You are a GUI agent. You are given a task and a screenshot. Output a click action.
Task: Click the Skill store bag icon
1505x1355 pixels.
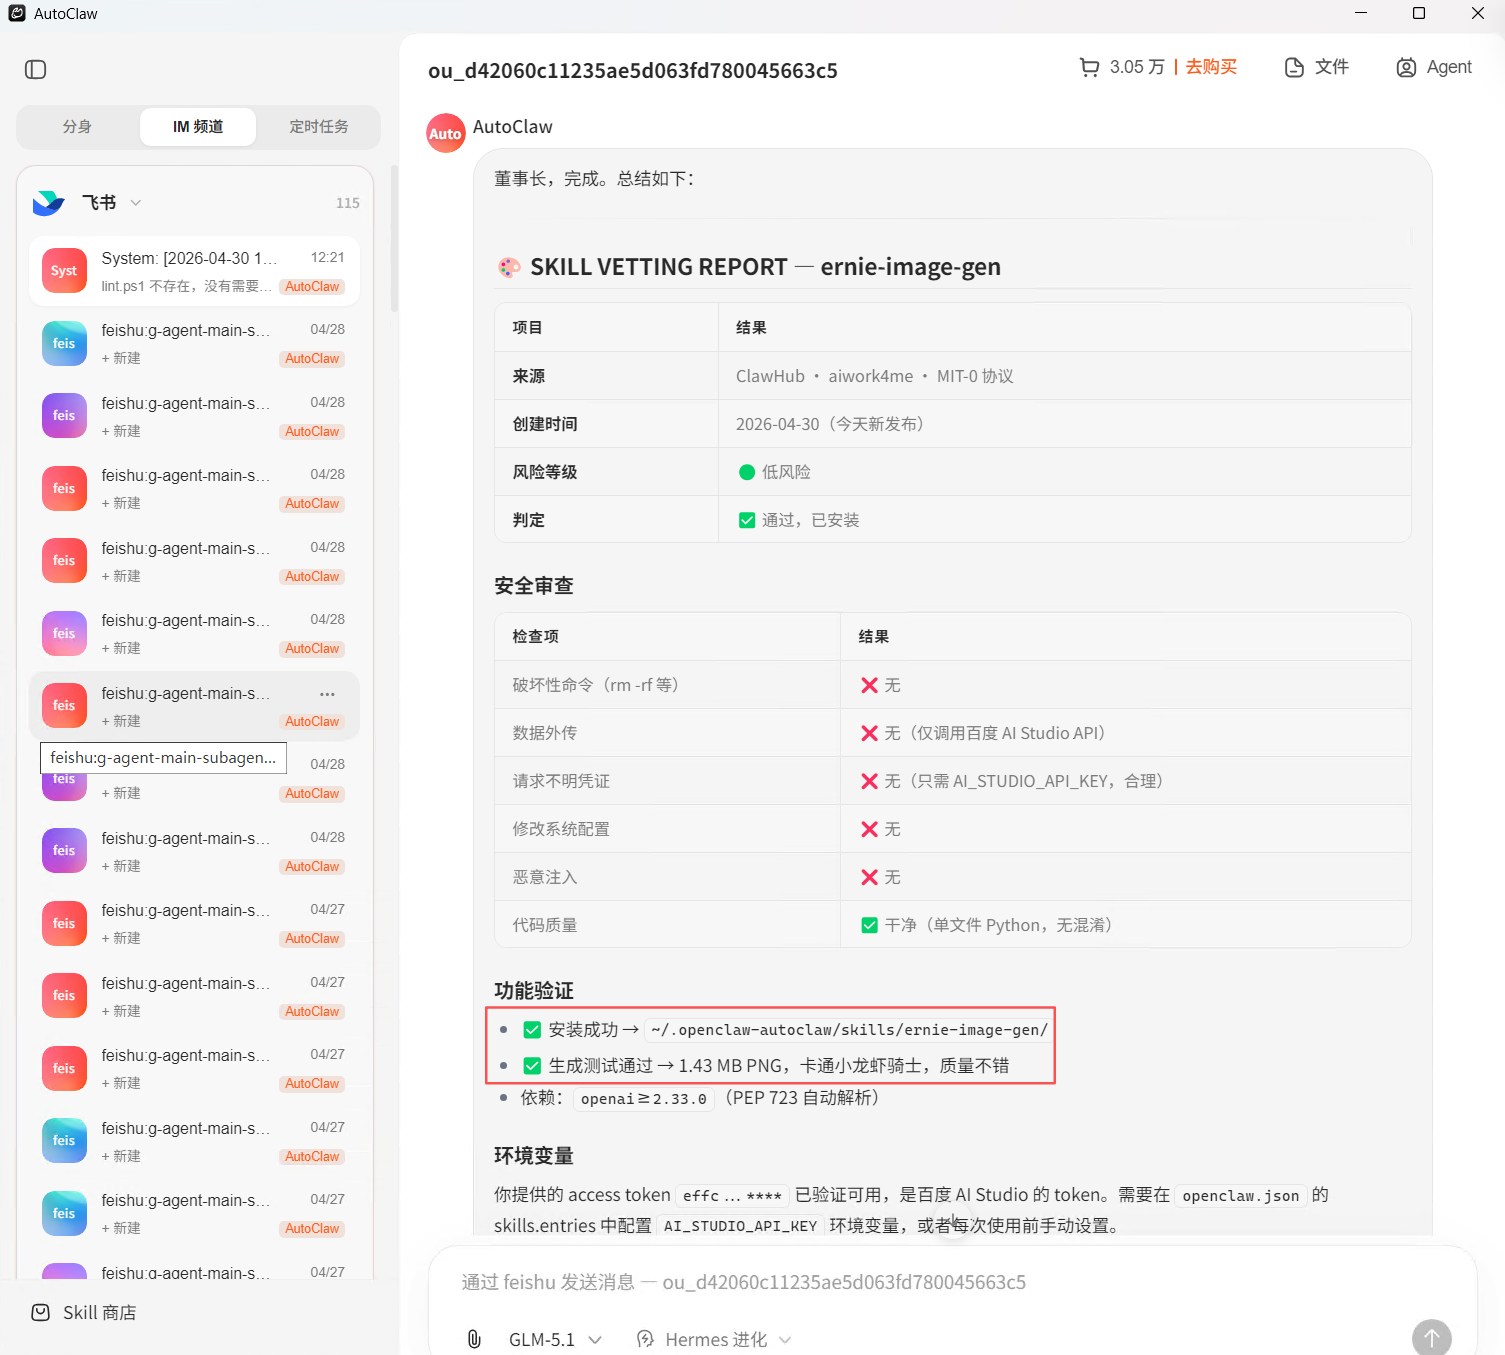tap(40, 1312)
